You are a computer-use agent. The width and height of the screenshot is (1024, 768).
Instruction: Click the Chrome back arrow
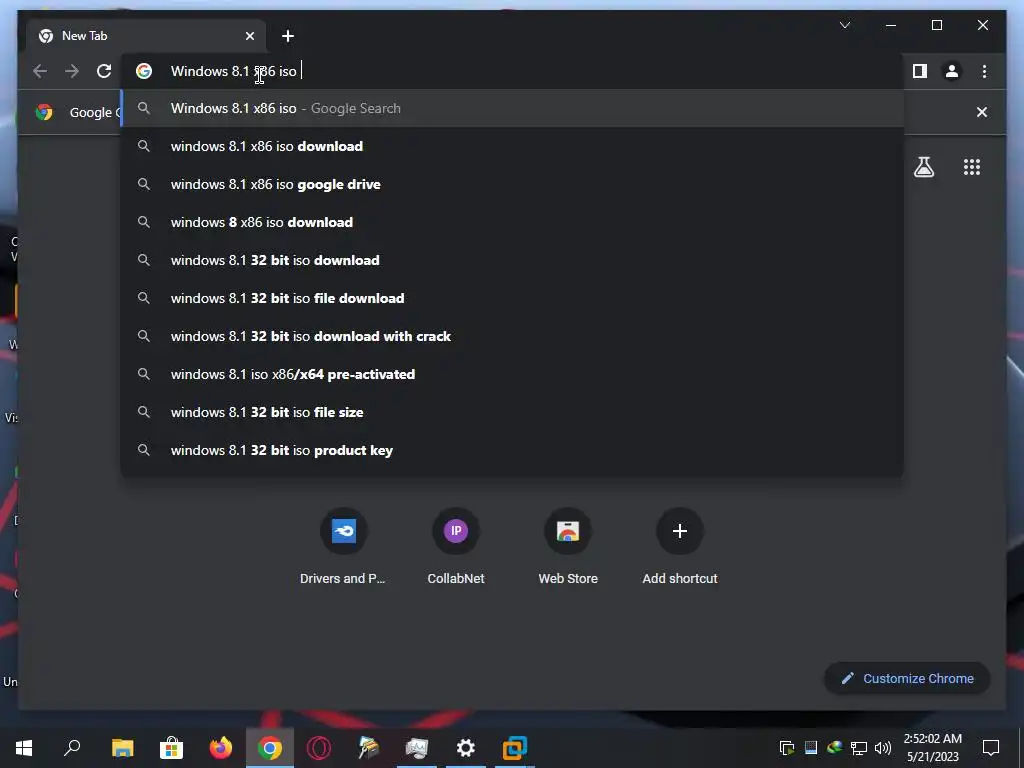(40, 71)
